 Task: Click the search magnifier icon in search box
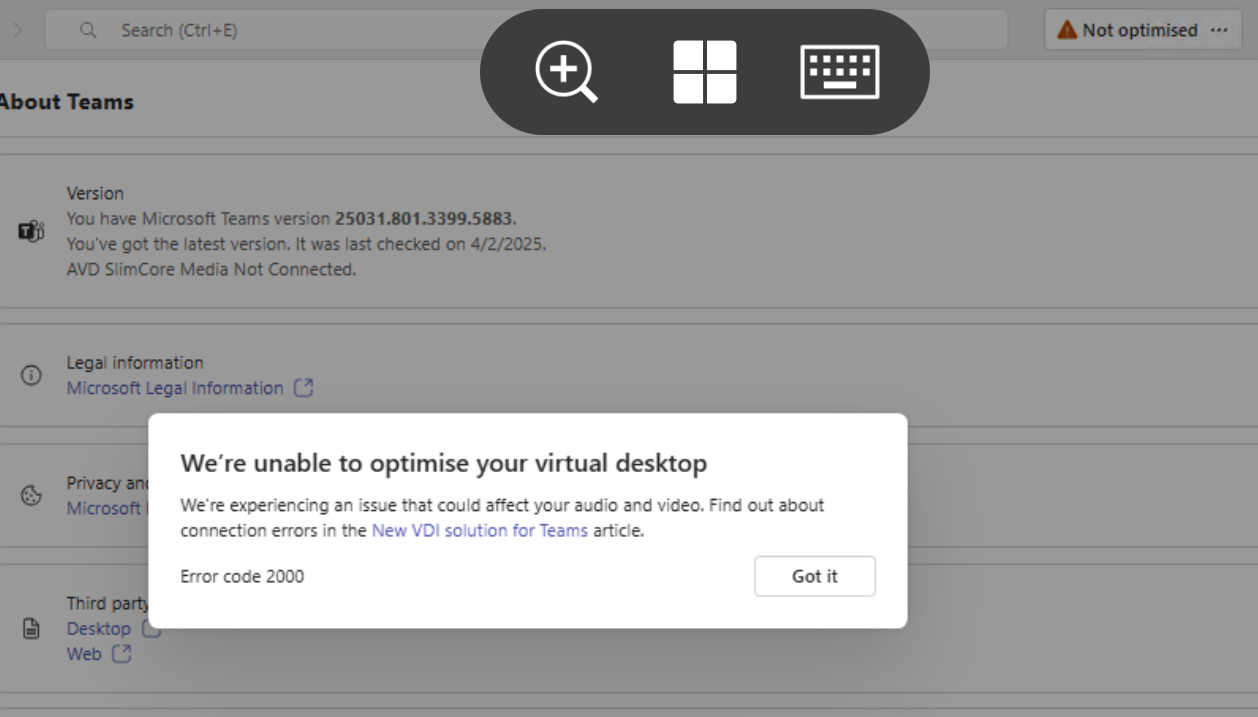coord(88,30)
